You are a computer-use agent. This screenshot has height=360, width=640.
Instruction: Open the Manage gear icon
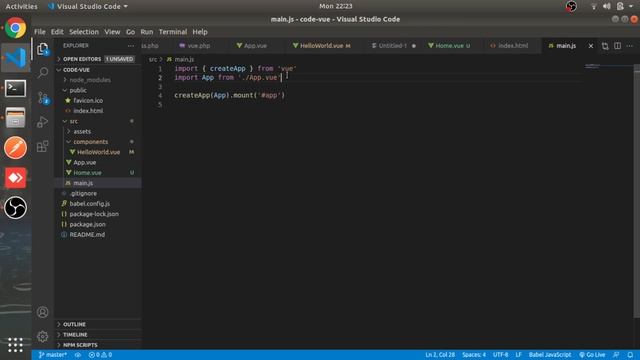(42, 336)
